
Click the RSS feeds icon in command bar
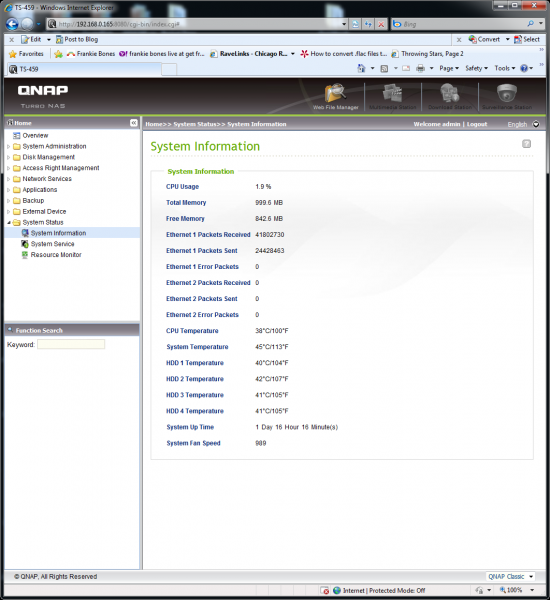tap(384, 68)
